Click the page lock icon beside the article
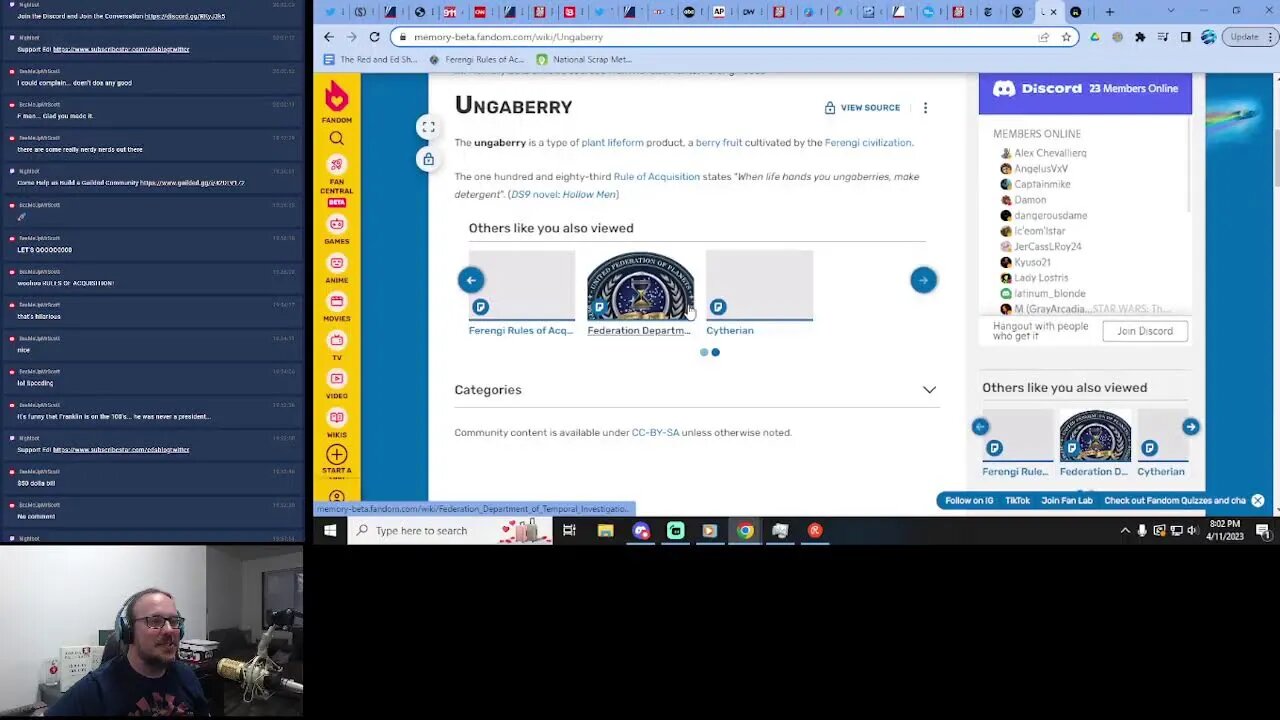Viewport: 1280px width, 720px height. [x=428, y=159]
